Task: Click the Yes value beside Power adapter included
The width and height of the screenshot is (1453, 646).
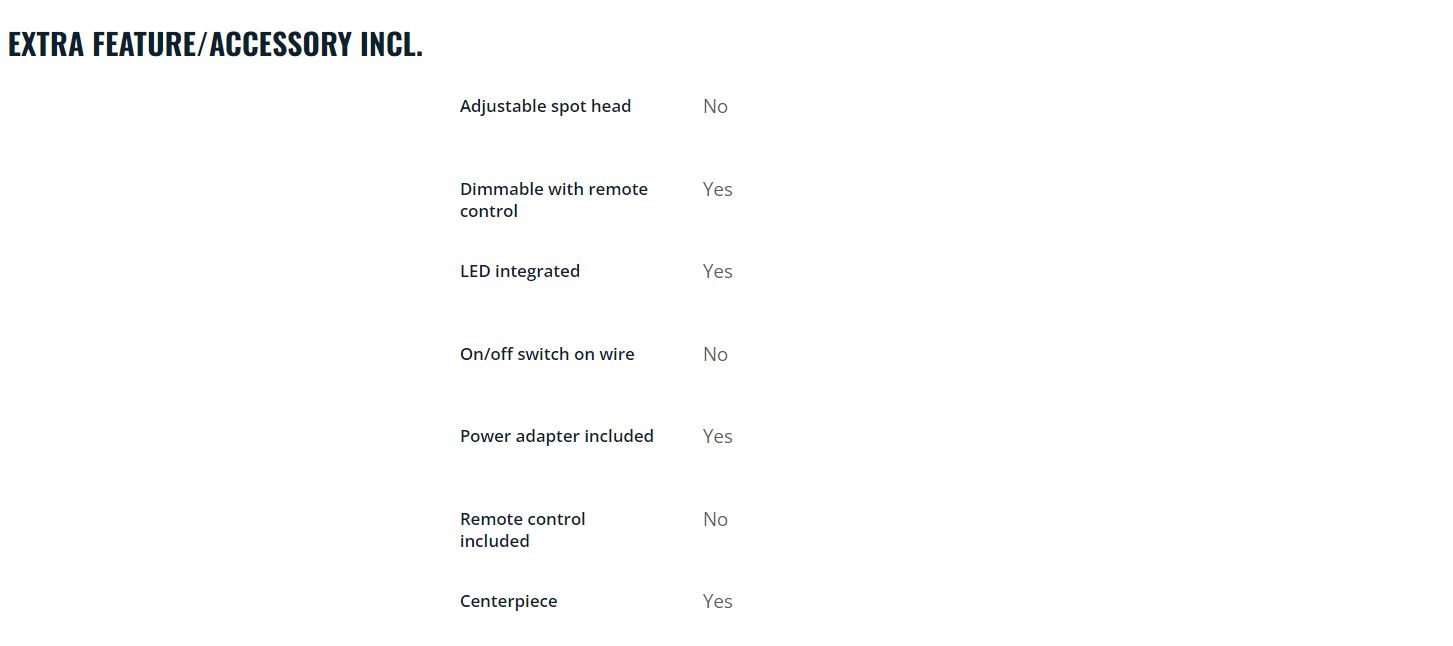Action: (x=718, y=436)
